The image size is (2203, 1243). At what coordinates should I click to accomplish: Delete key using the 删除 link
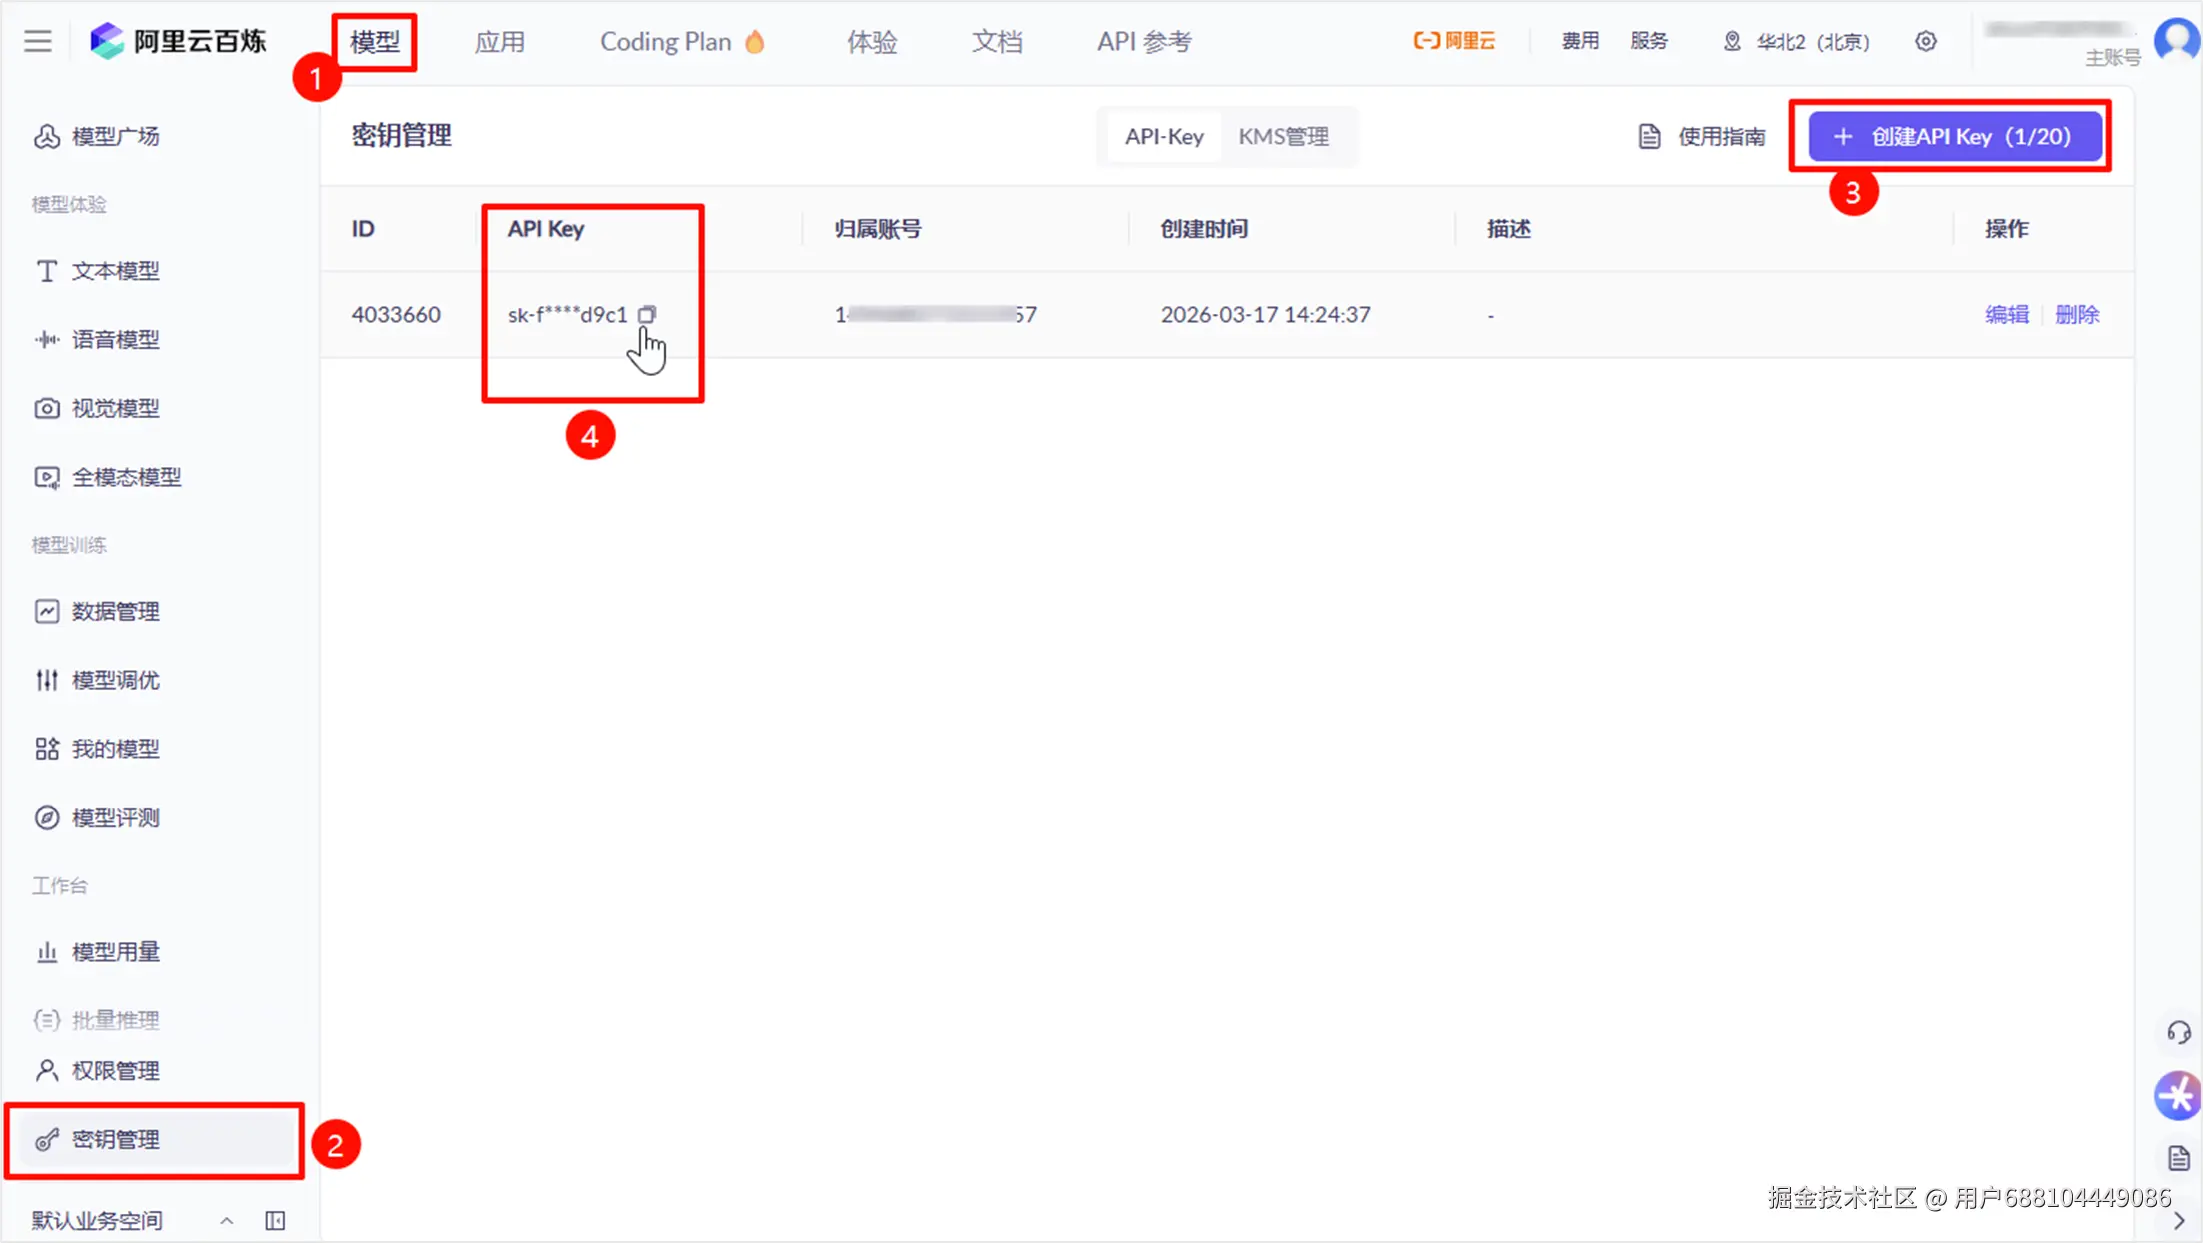point(2076,314)
